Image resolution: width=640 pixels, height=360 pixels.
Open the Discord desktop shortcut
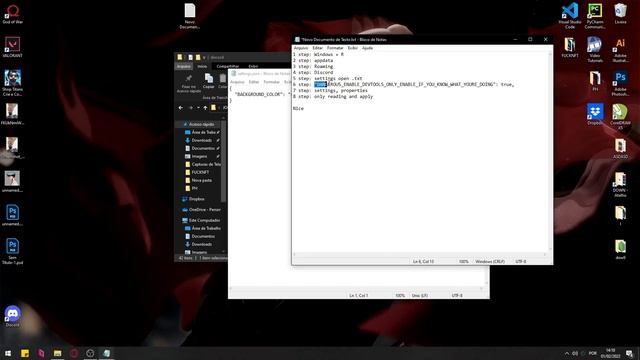click(12, 316)
